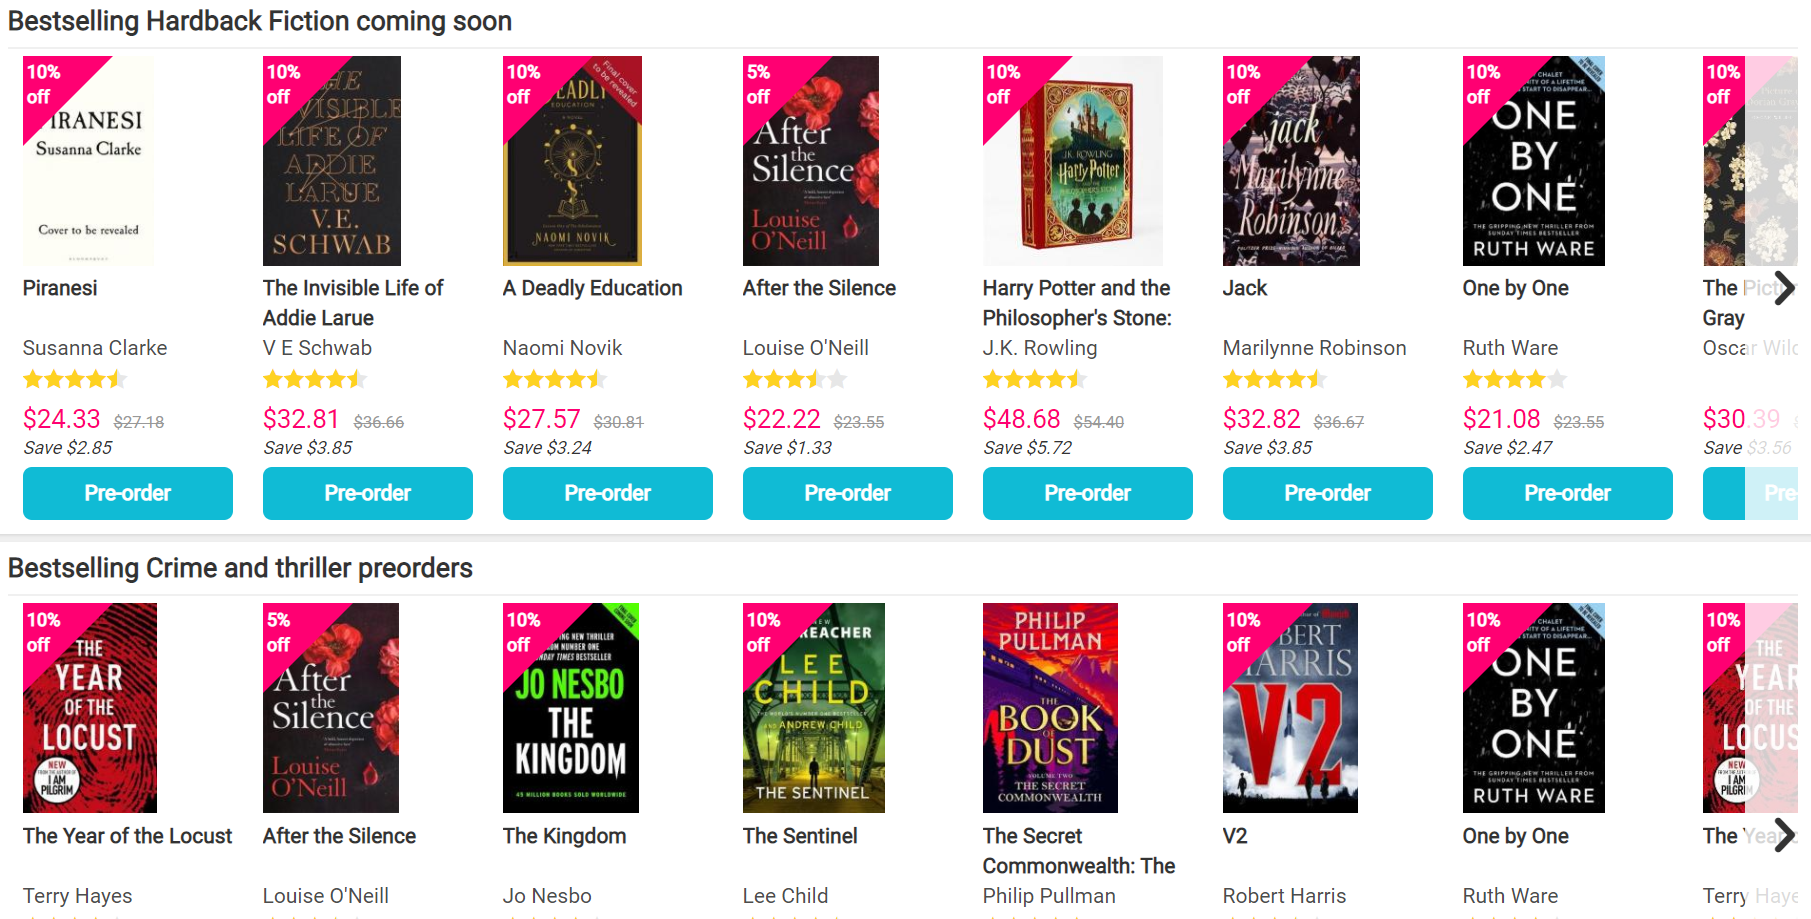Click the star rating under Piranesi
The width and height of the screenshot is (1811, 919).
click(x=75, y=379)
